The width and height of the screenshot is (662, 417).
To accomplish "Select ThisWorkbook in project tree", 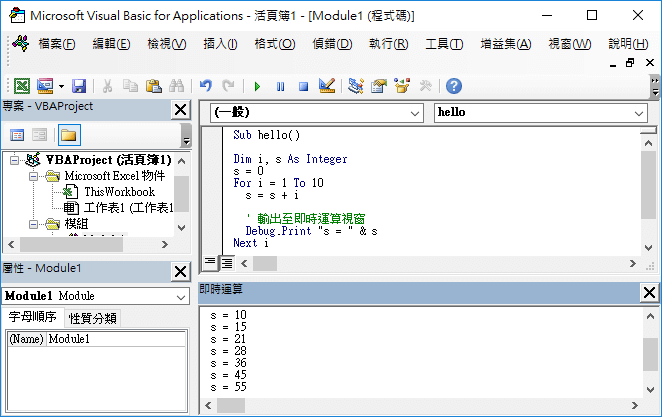I will tap(119, 192).
